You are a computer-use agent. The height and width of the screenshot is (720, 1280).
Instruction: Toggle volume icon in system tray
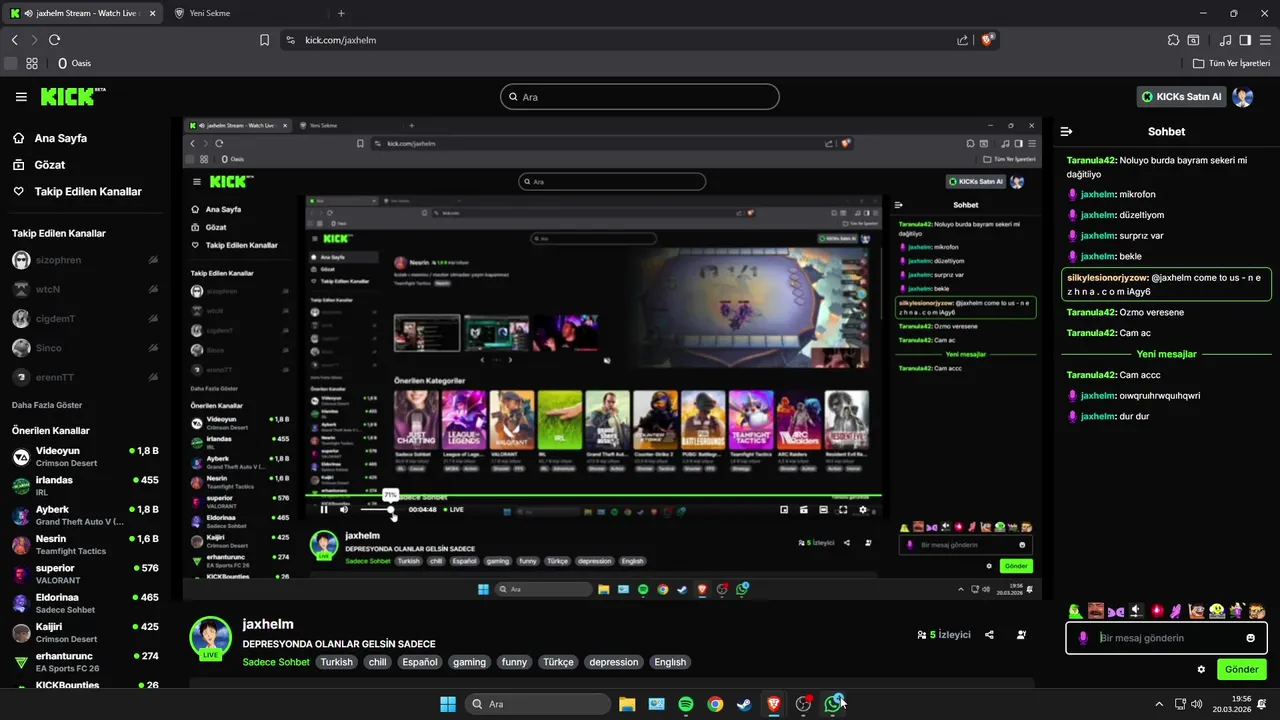tap(1197, 704)
